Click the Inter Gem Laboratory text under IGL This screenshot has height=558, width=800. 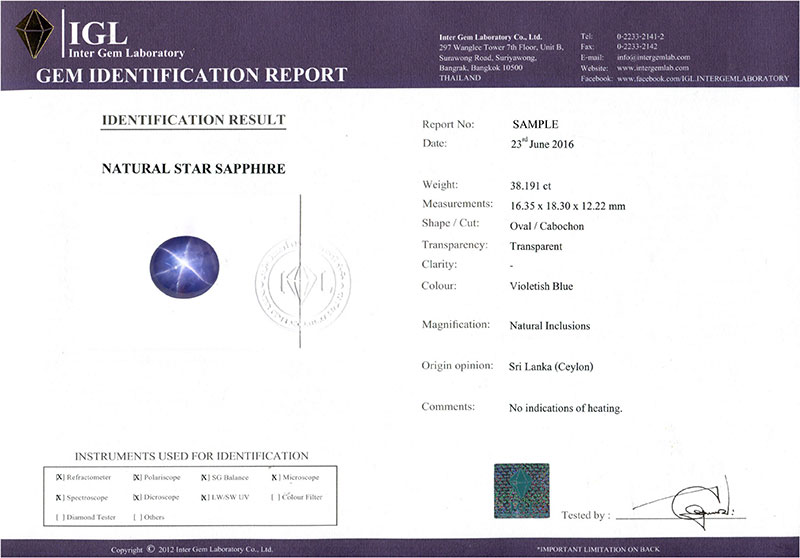127,53
